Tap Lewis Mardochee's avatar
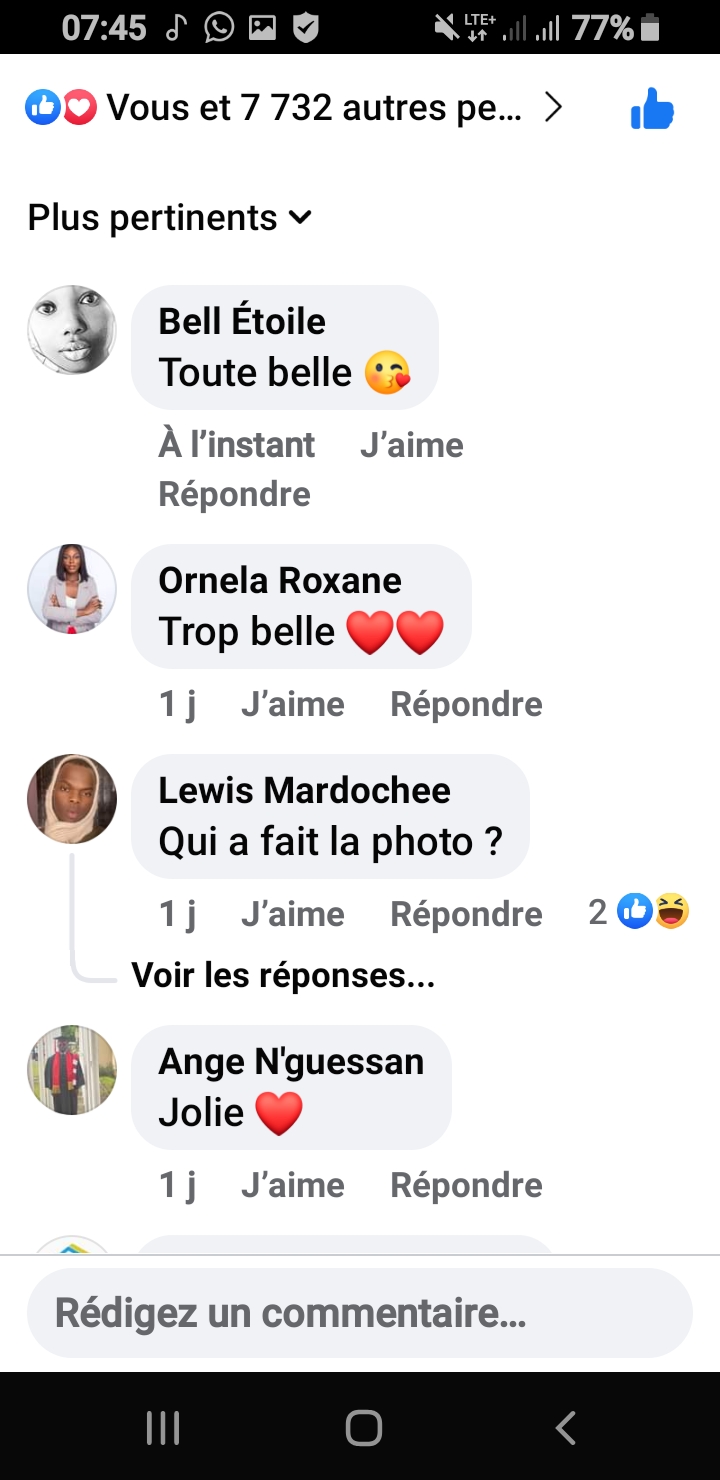The height and width of the screenshot is (1480, 720). (x=72, y=799)
